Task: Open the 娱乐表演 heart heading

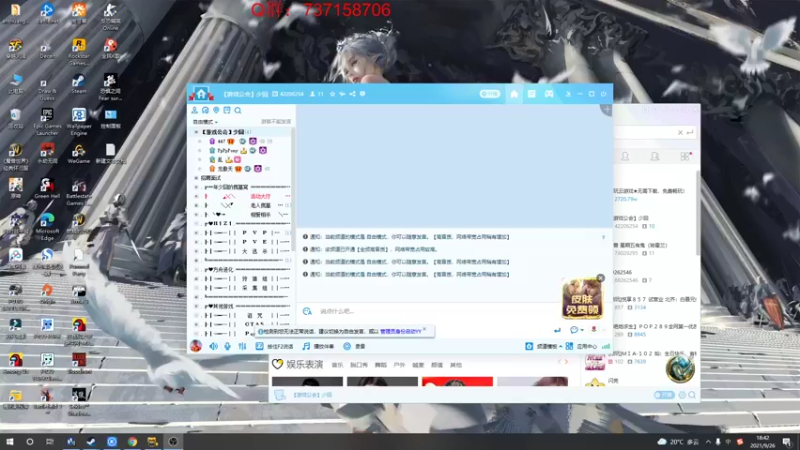Action: point(298,364)
